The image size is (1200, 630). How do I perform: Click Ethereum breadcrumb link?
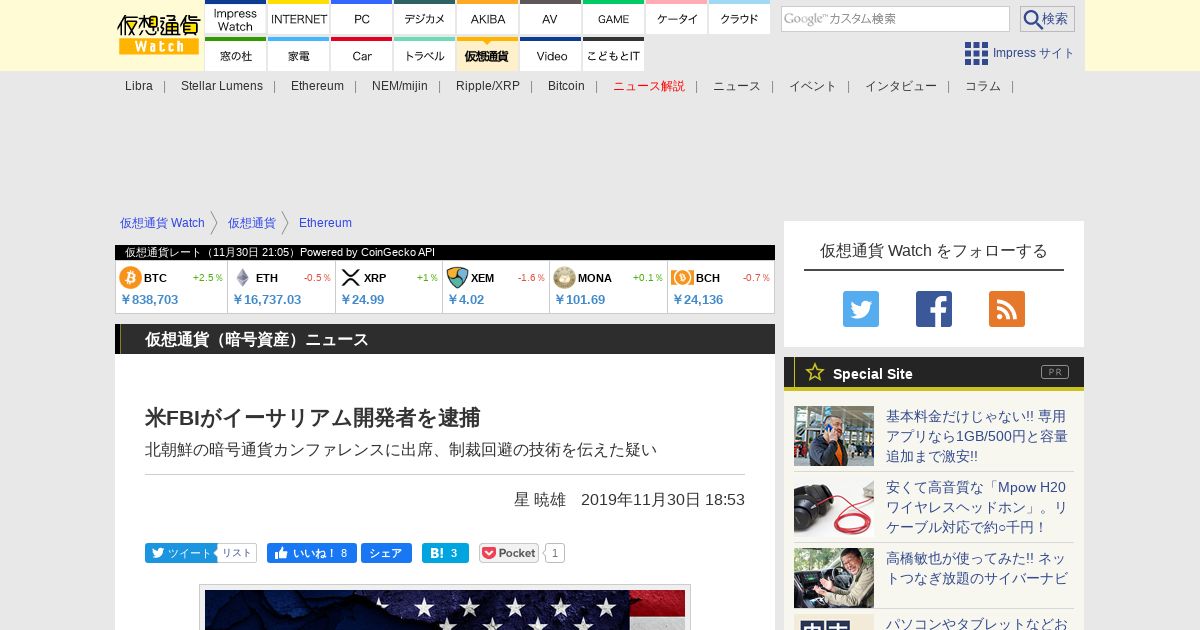[325, 223]
